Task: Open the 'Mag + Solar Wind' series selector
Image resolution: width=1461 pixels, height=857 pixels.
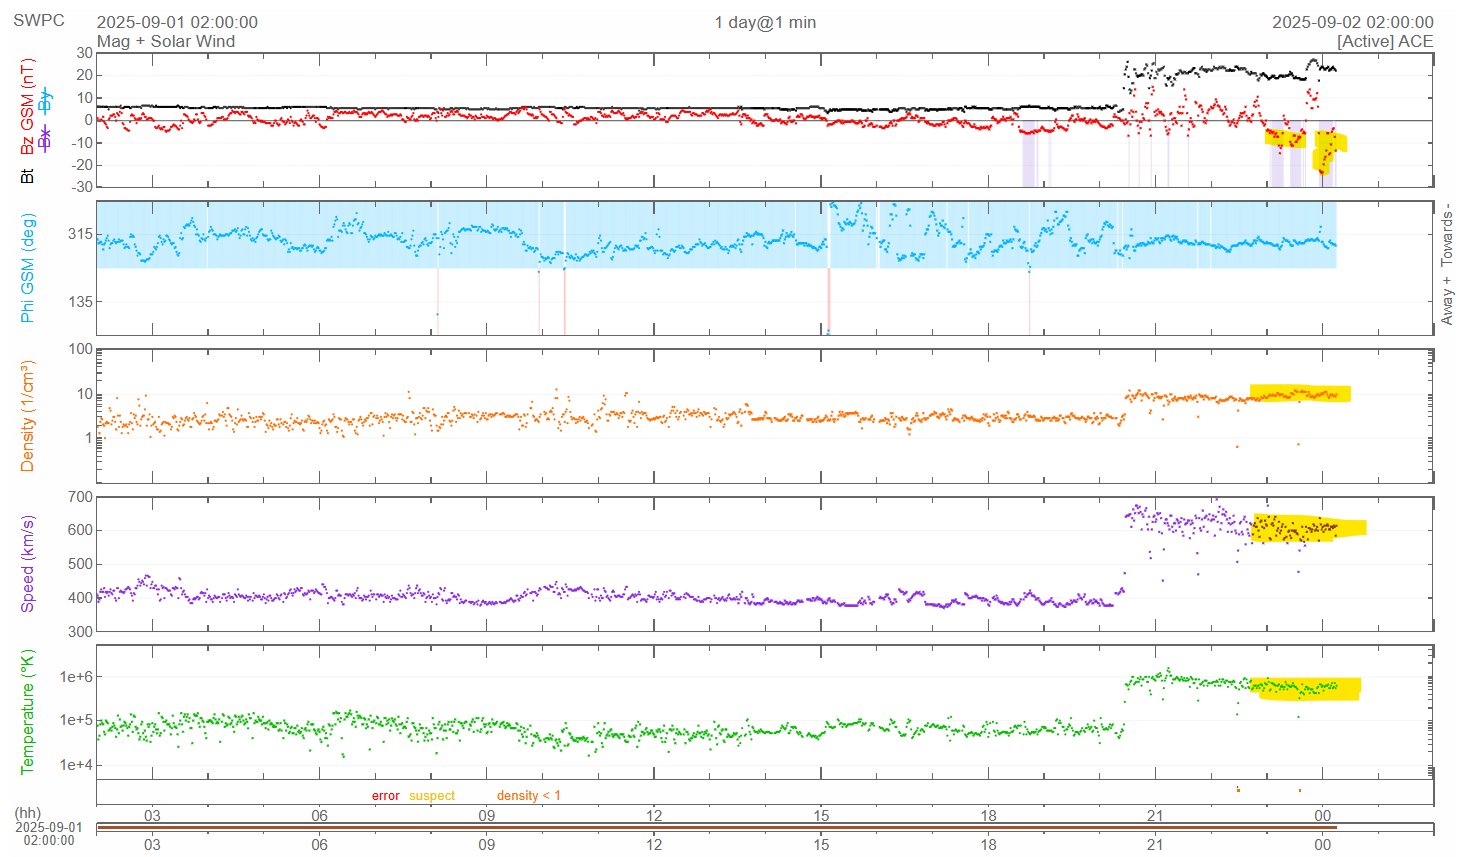Action: pyautogui.click(x=166, y=41)
